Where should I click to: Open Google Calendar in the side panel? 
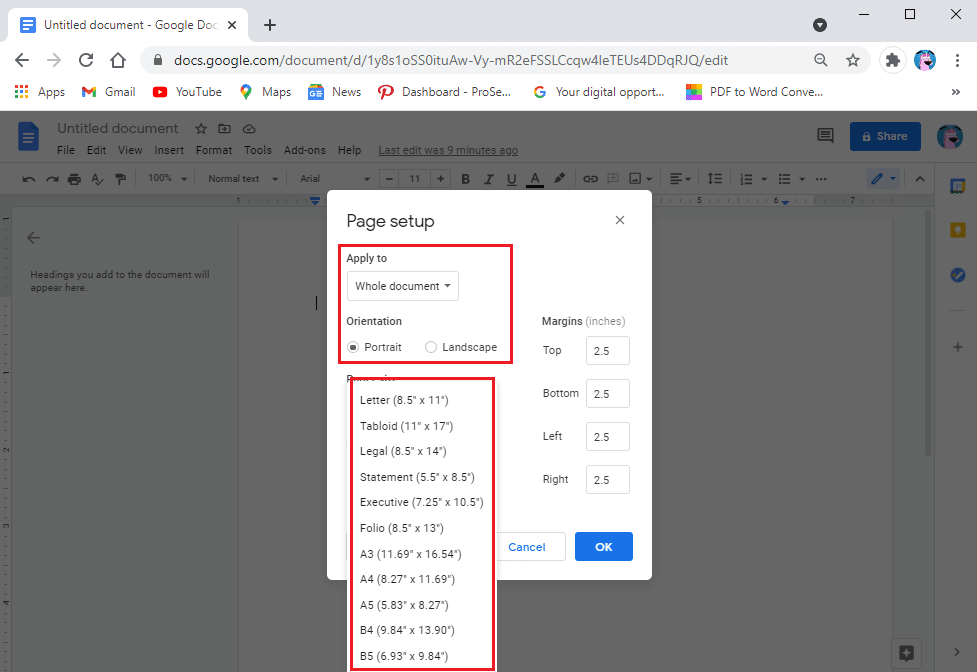click(957, 185)
